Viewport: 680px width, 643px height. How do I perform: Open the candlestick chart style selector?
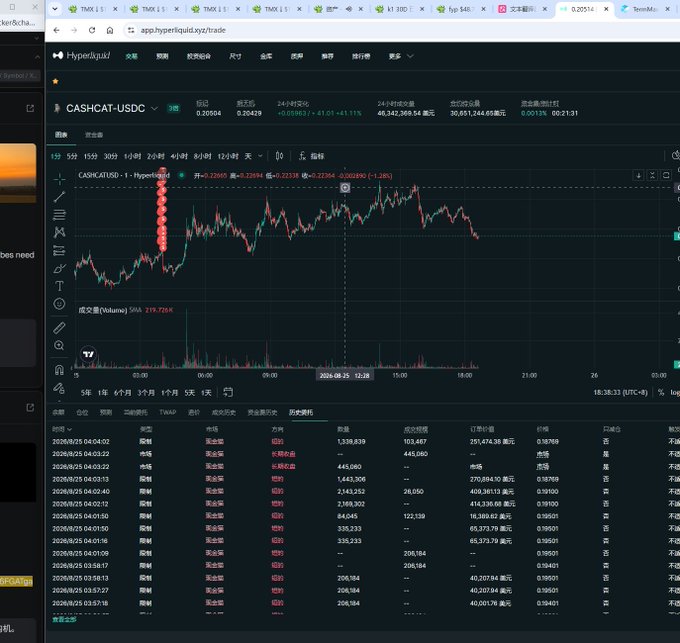coord(279,156)
